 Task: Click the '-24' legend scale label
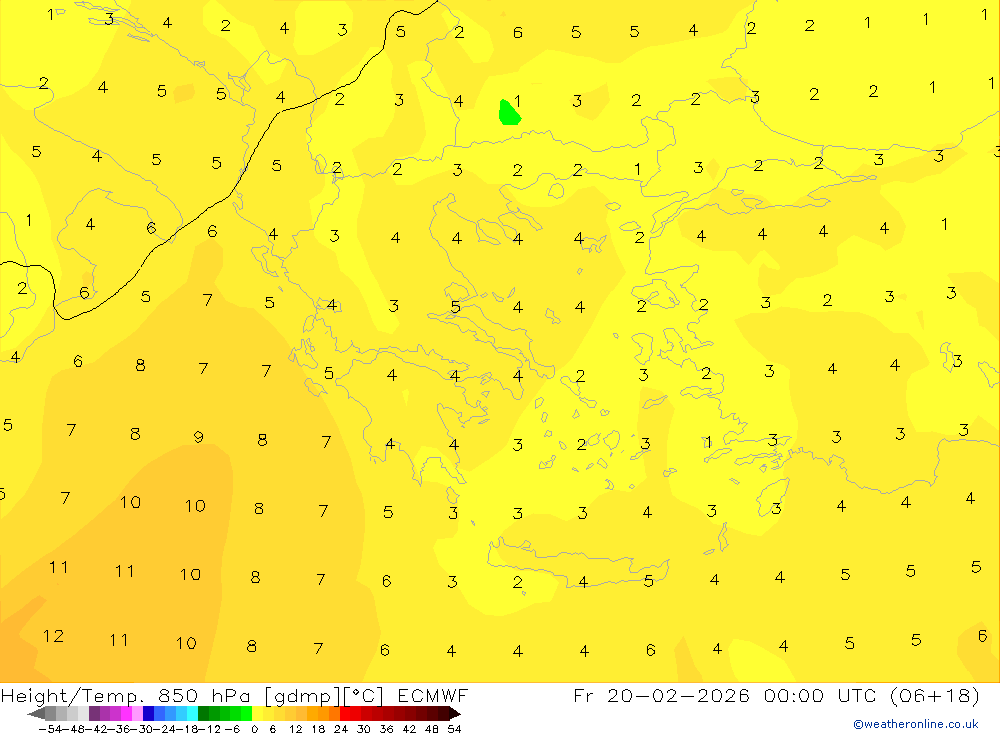(x=164, y=729)
